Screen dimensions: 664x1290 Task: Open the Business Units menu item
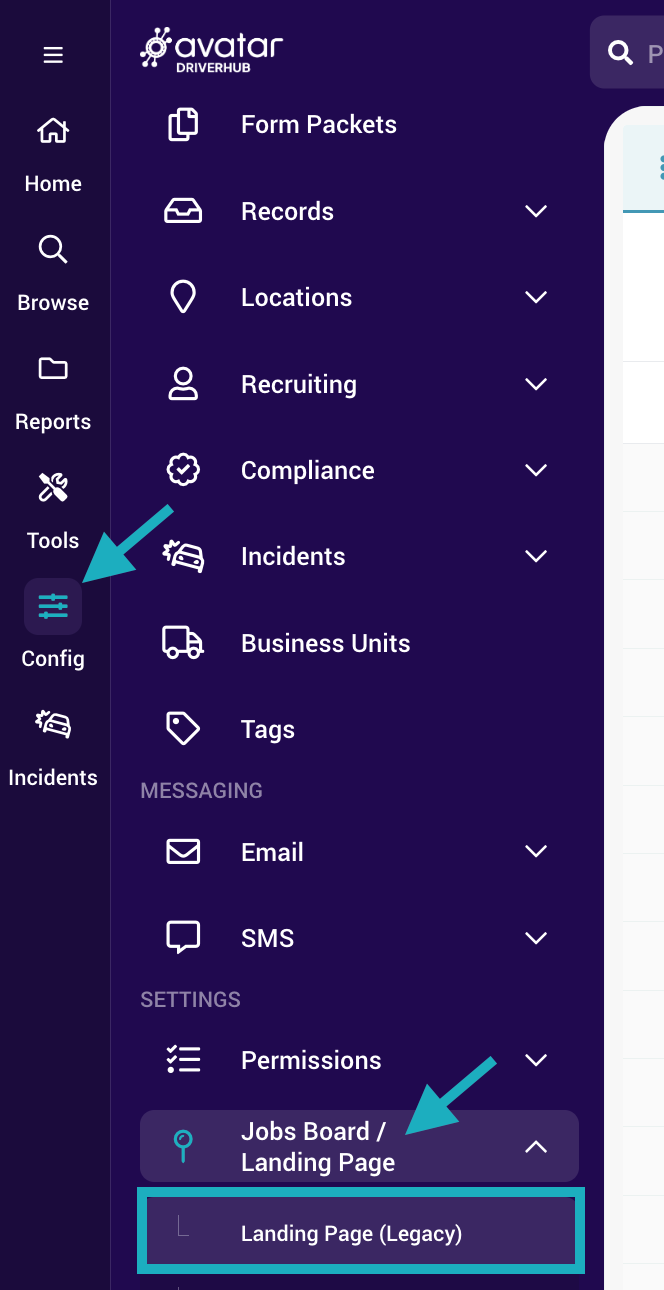pos(325,643)
